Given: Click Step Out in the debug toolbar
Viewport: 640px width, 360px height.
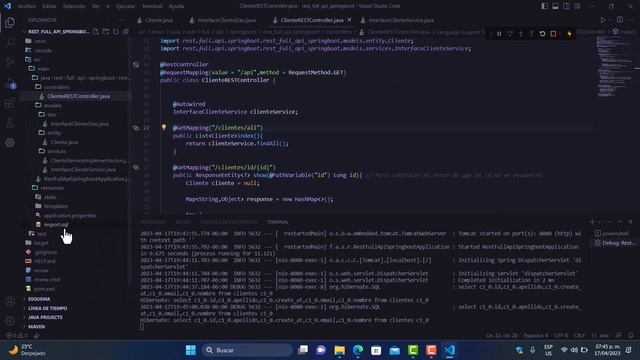Looking at the screenshot, I should 531,34.
